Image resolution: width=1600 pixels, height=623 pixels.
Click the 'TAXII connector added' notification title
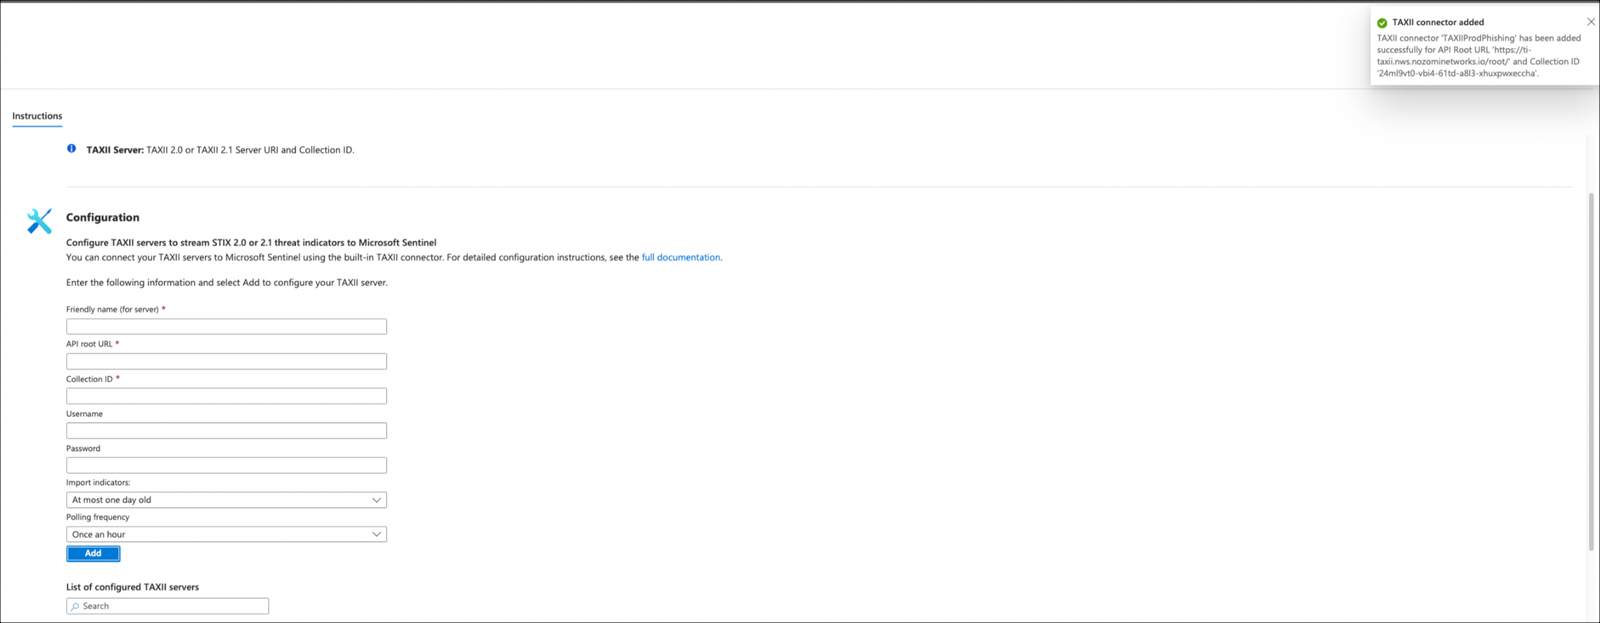point(1438,22)
